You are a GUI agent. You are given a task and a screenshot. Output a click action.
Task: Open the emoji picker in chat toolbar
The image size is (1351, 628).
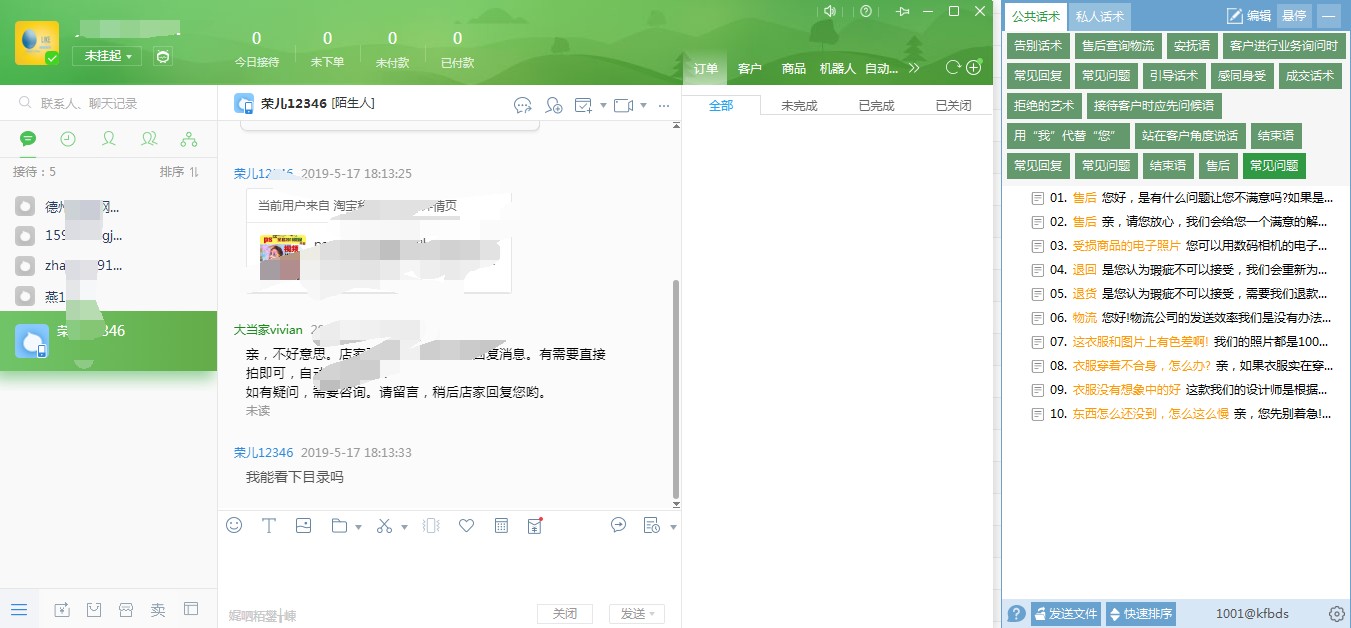(234, 525)
